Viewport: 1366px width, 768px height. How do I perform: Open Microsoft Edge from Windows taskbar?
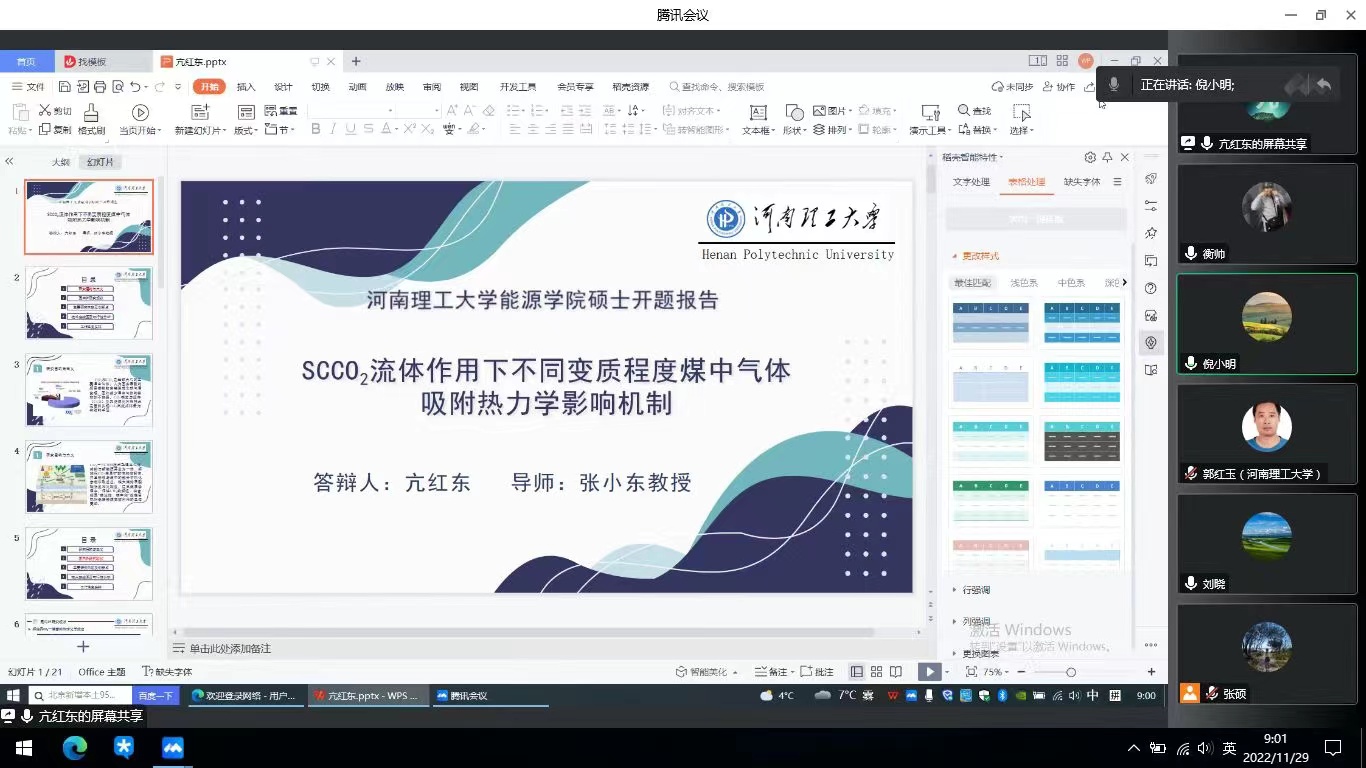[74, 747]
